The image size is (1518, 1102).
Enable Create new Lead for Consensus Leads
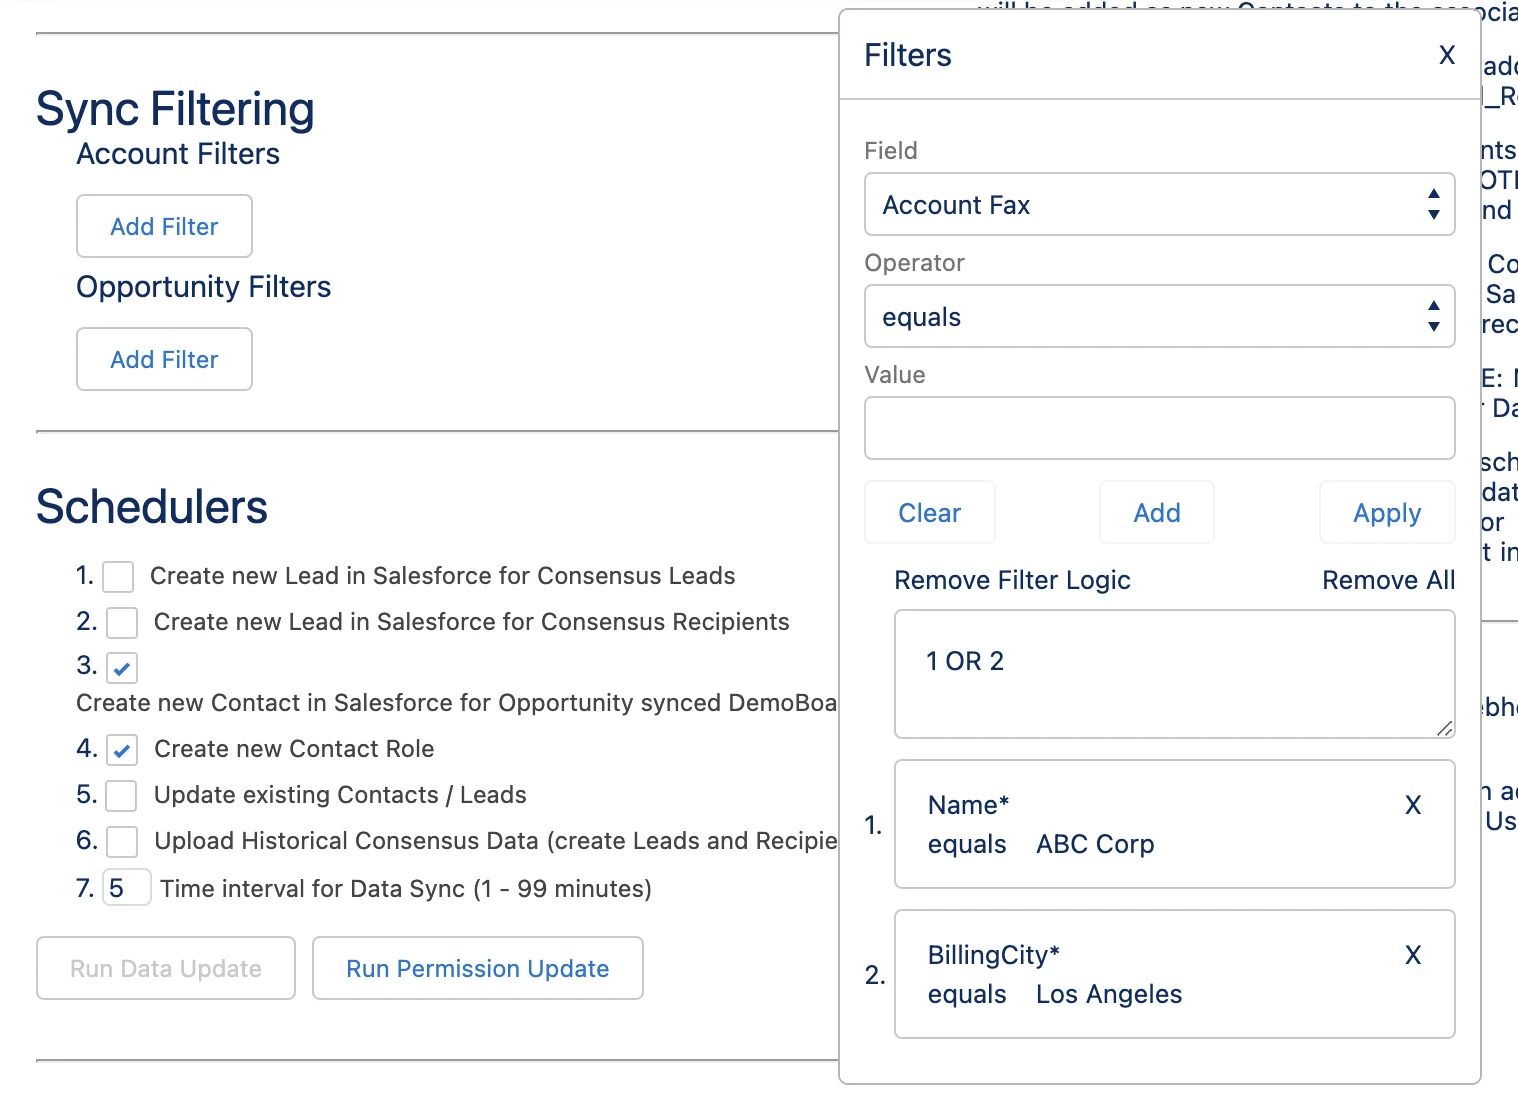(119, 577)
